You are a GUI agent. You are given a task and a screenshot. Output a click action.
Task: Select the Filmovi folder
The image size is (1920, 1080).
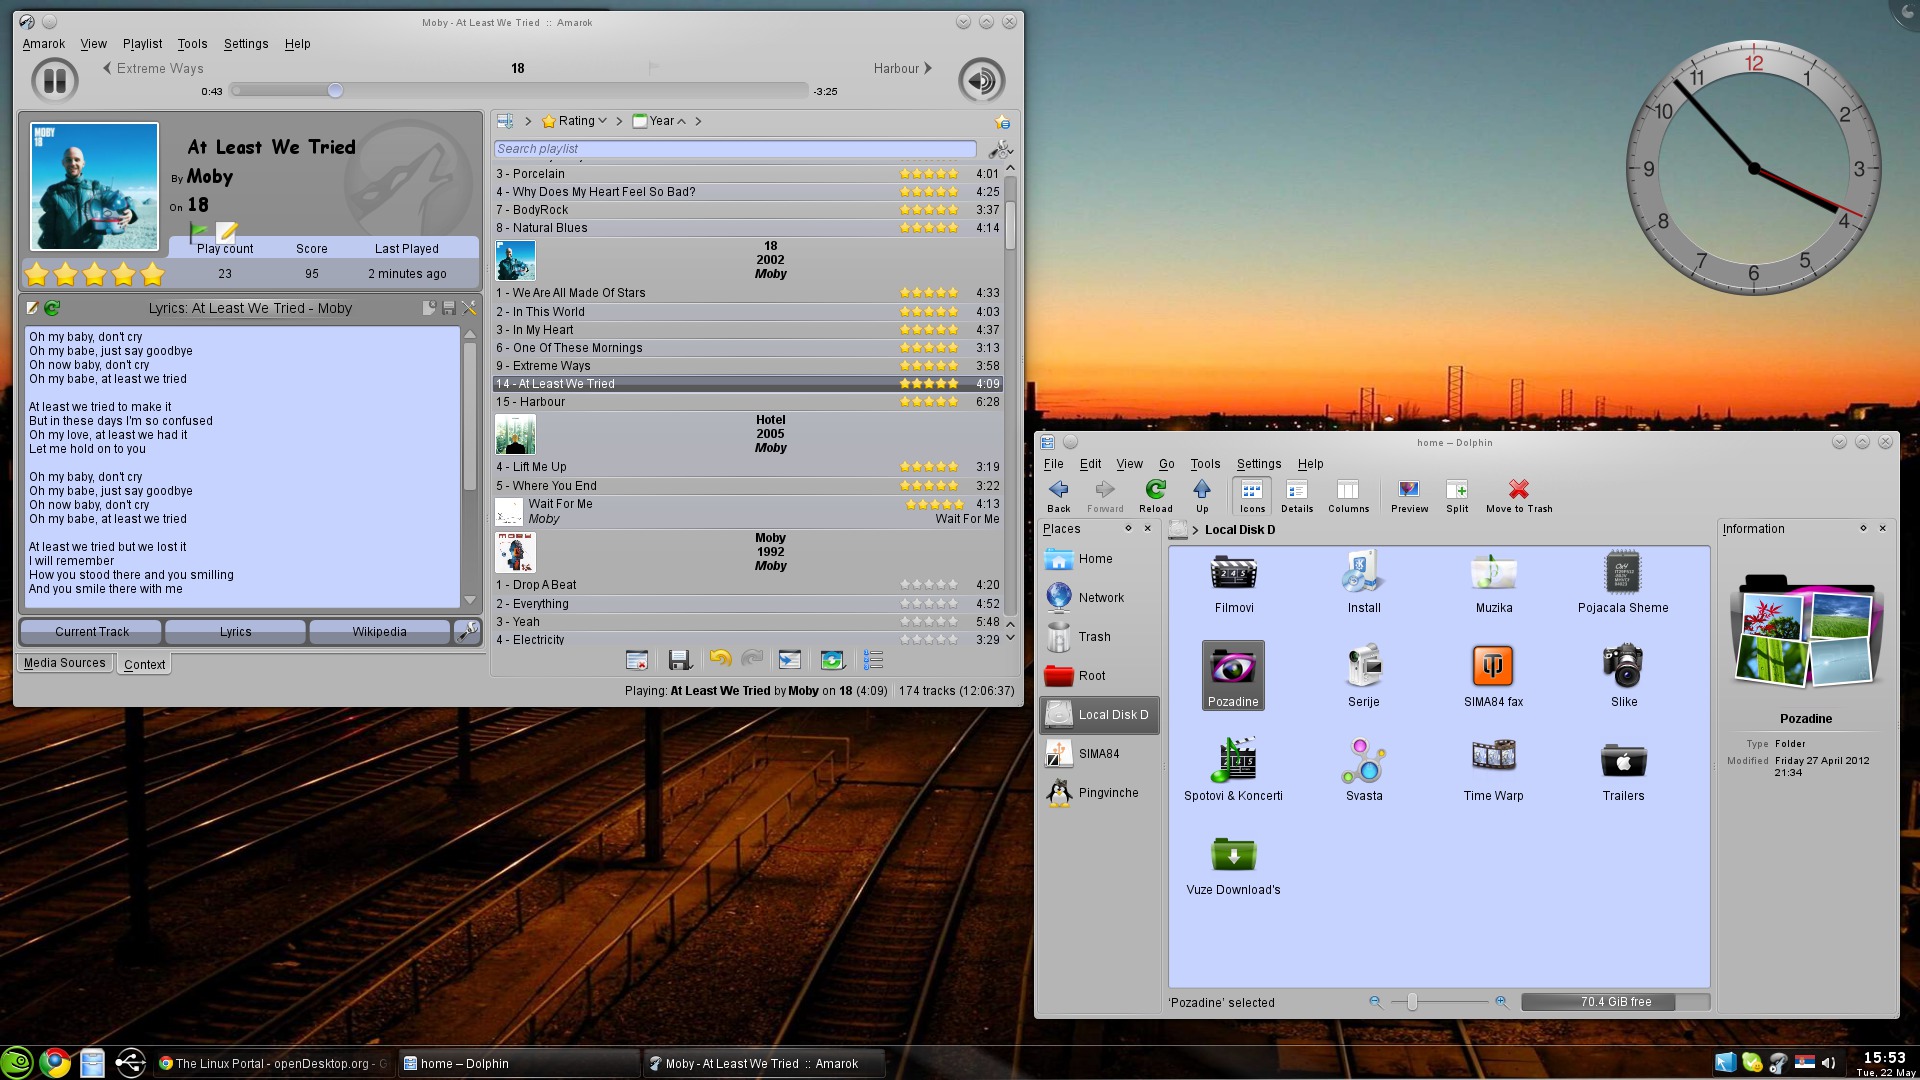click(1233, 582)
